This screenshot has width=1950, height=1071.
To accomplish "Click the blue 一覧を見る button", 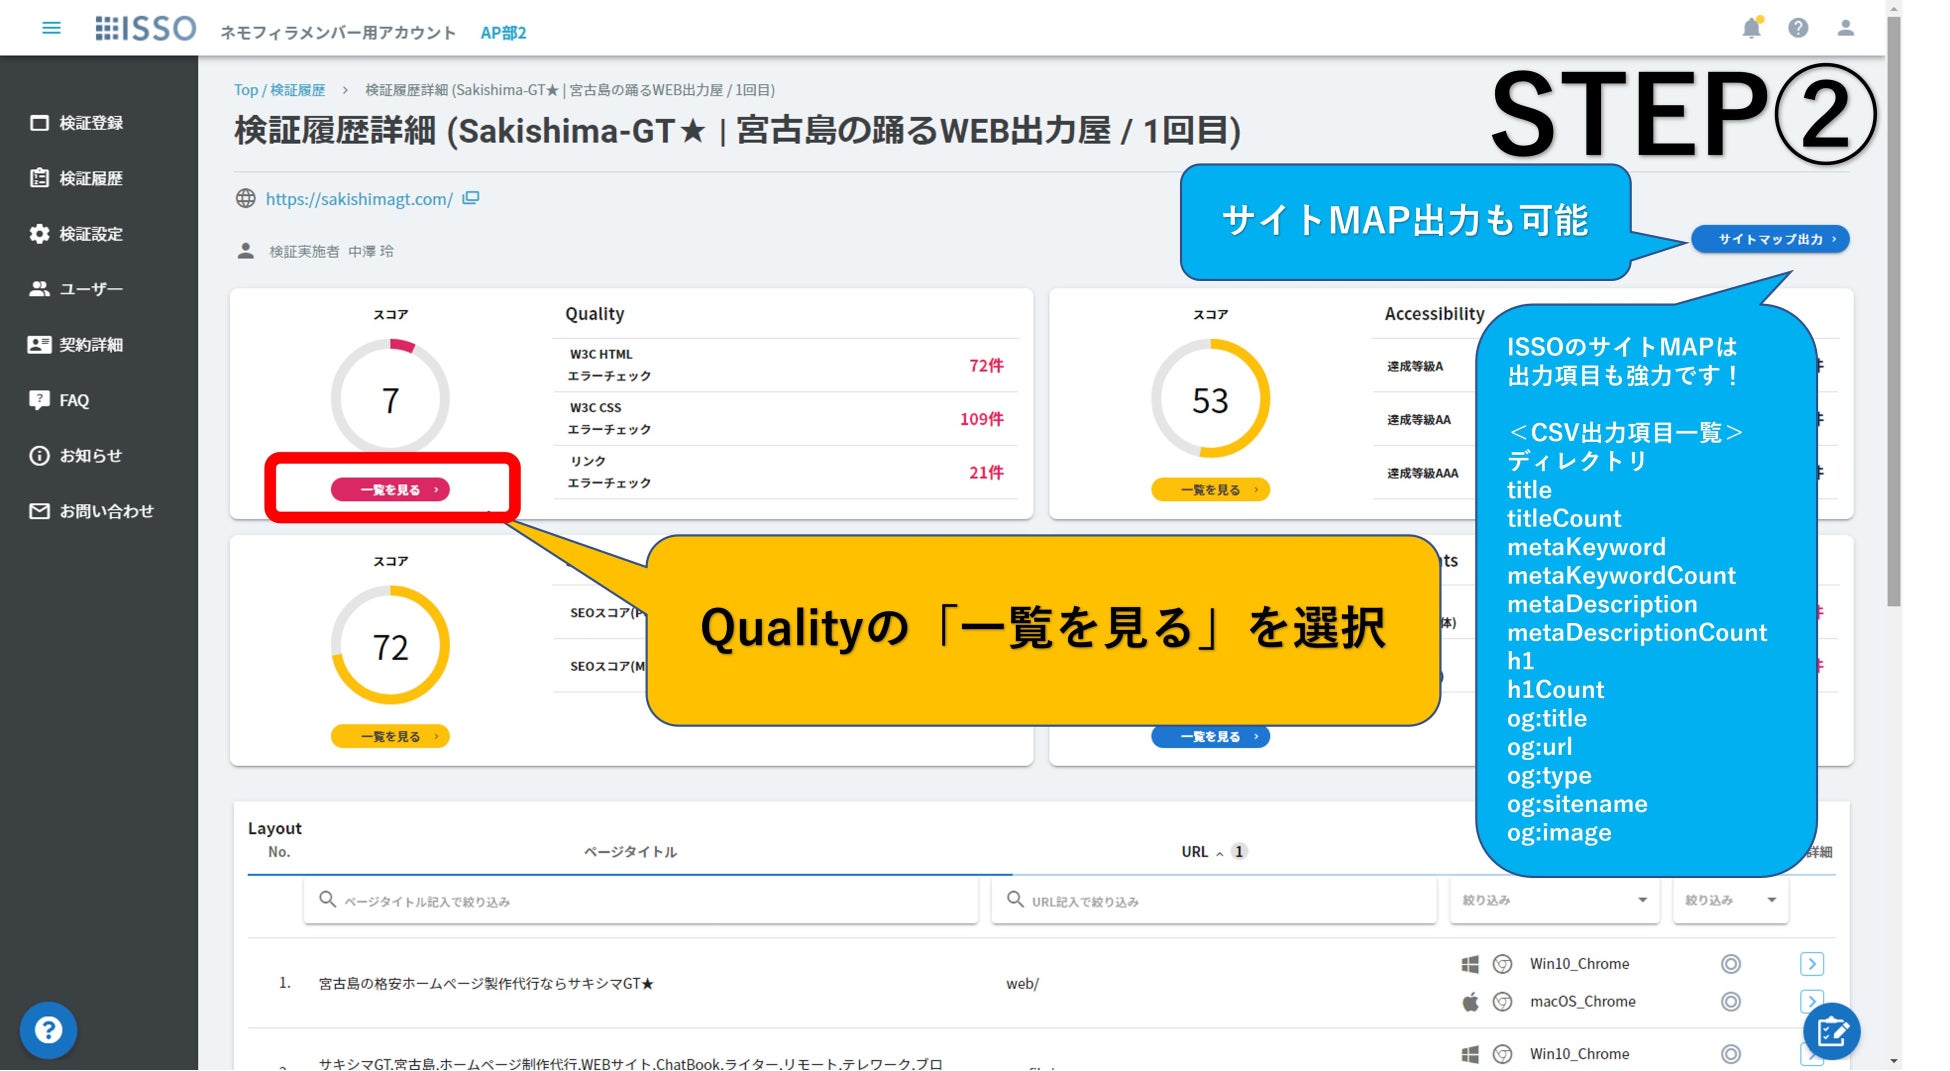I will [x=1210, y=736].
